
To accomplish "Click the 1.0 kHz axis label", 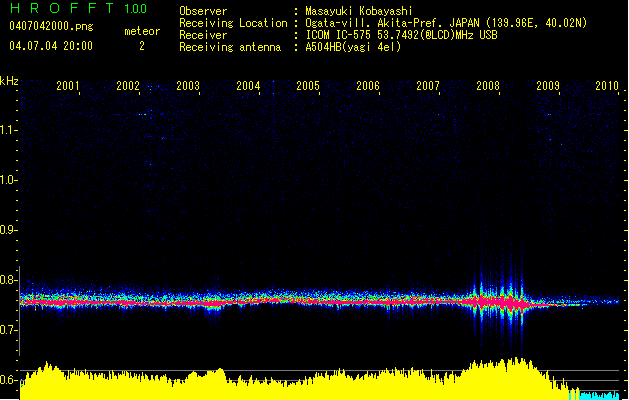I will (8, 180).
